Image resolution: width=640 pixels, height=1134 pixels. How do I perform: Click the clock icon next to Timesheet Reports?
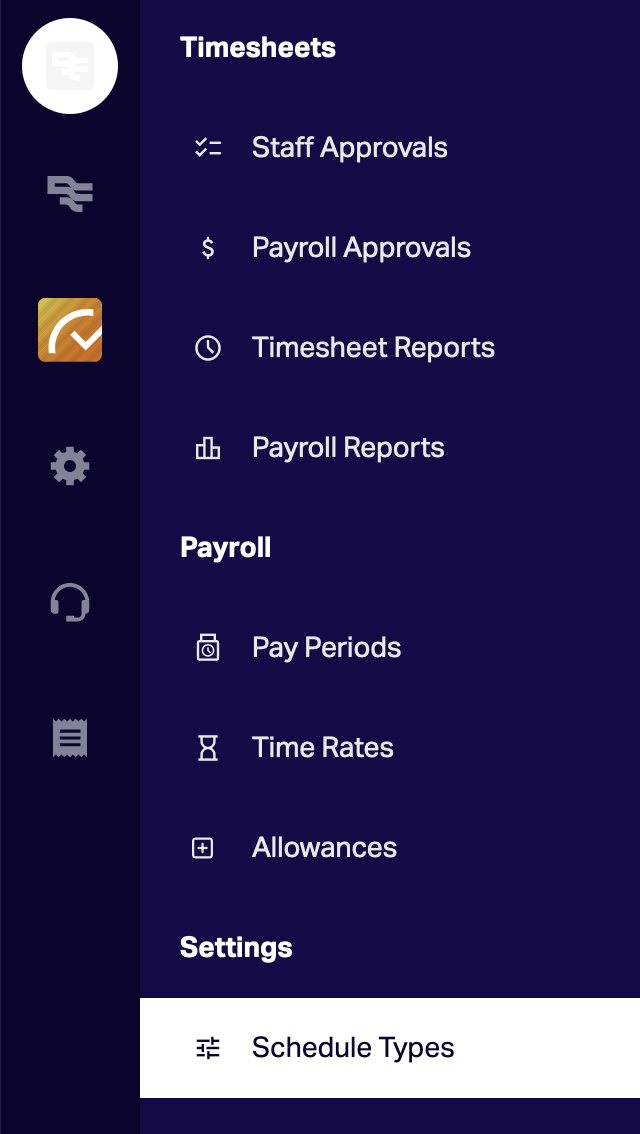point(208,348)
